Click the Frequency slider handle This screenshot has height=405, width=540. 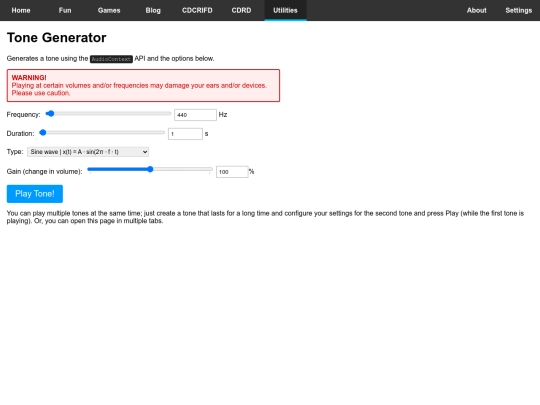click(x=50, y=114)
